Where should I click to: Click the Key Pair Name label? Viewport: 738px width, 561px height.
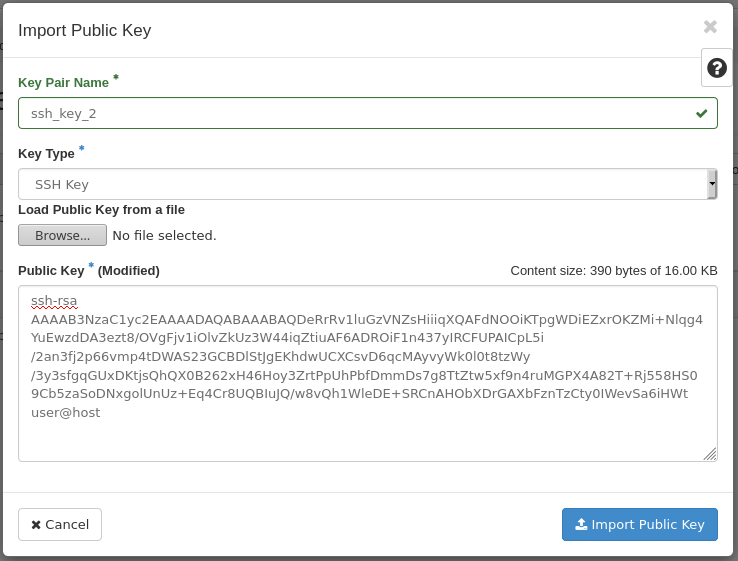pyautogui.click(x=63, y=82)
